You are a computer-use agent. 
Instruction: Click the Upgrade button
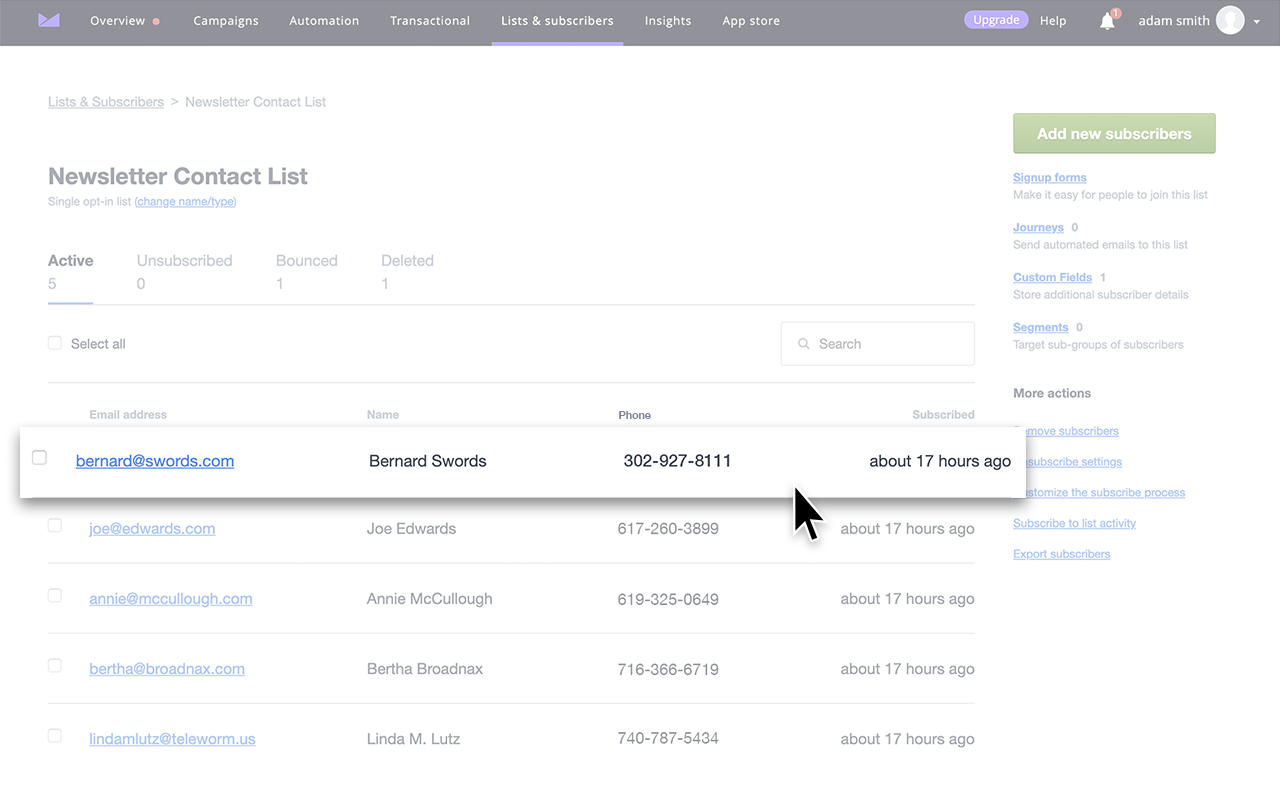pyautogui.click(x=996, y=20)
